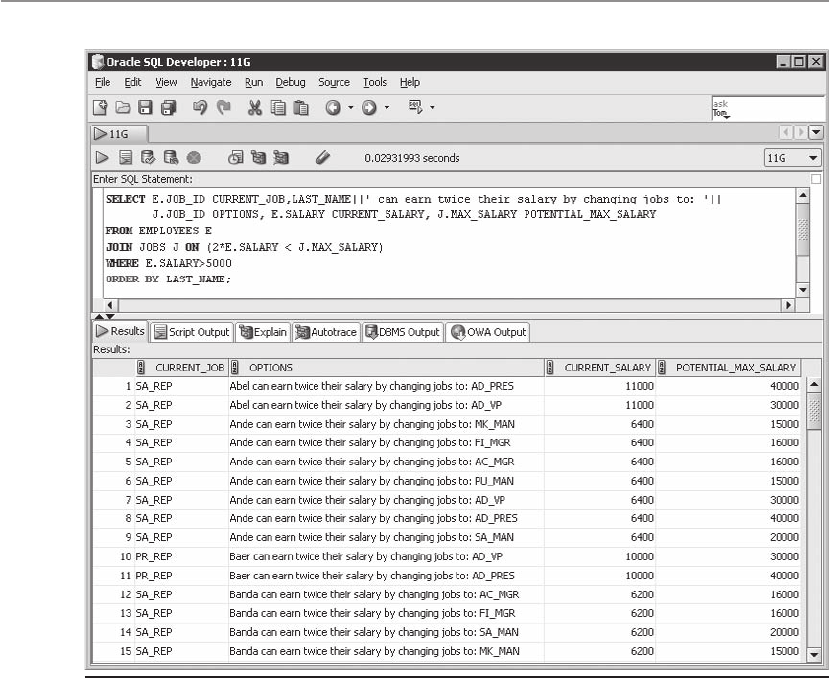Click the collapse arrows above the Results tab

(x=104, y=316)
